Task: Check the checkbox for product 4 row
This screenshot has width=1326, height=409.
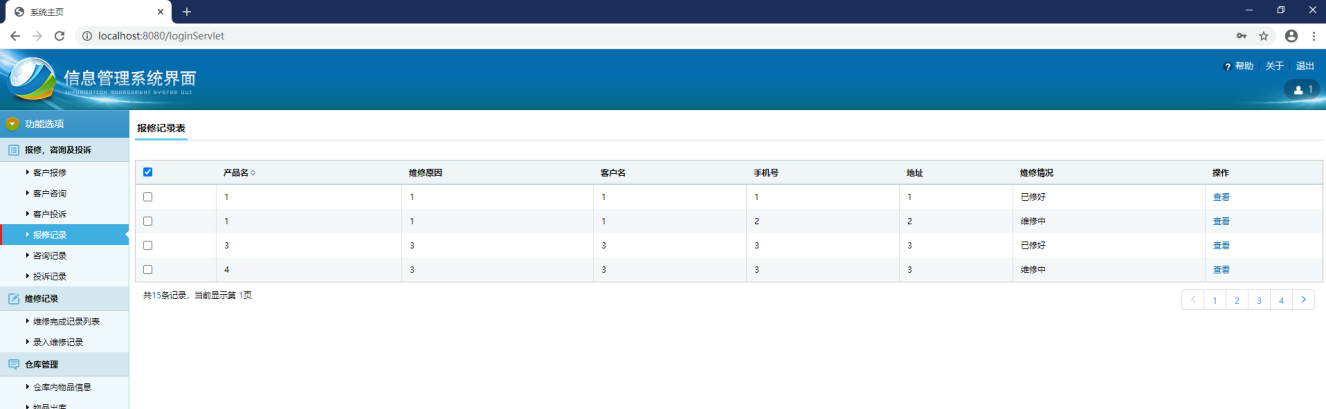Action: [x=148, y=269]
